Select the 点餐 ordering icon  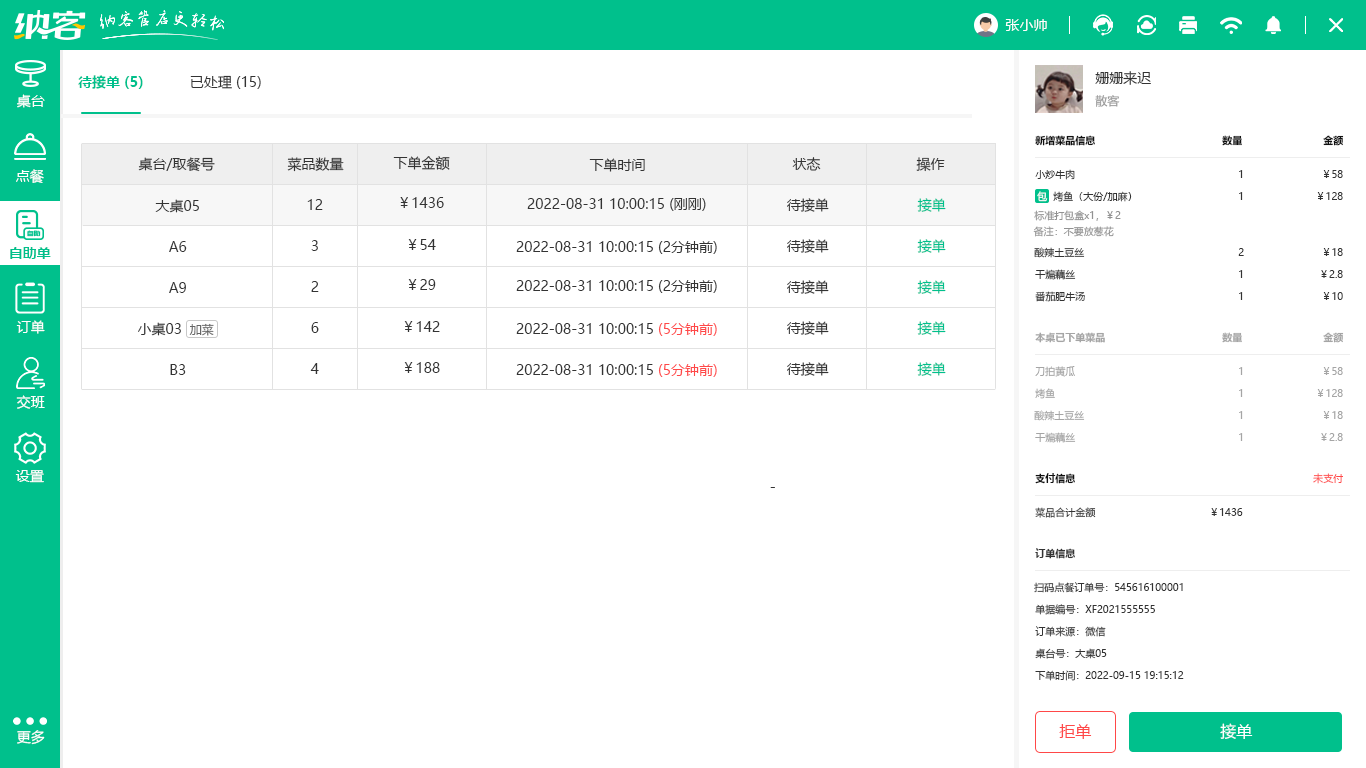tap(30, 155)
